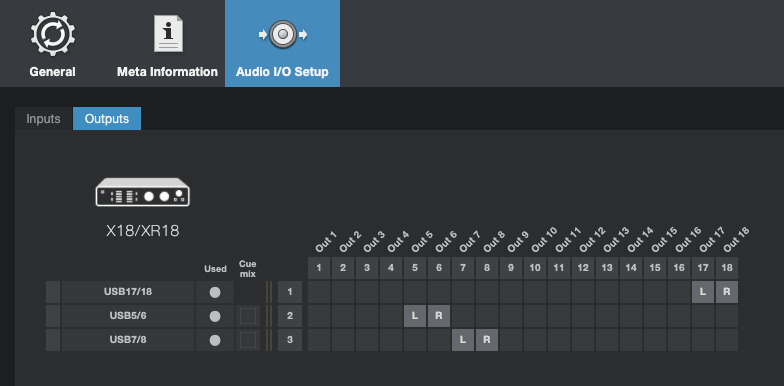
Task: Assign USB17/18 to output 9 cell
Action: pos(511,292)
